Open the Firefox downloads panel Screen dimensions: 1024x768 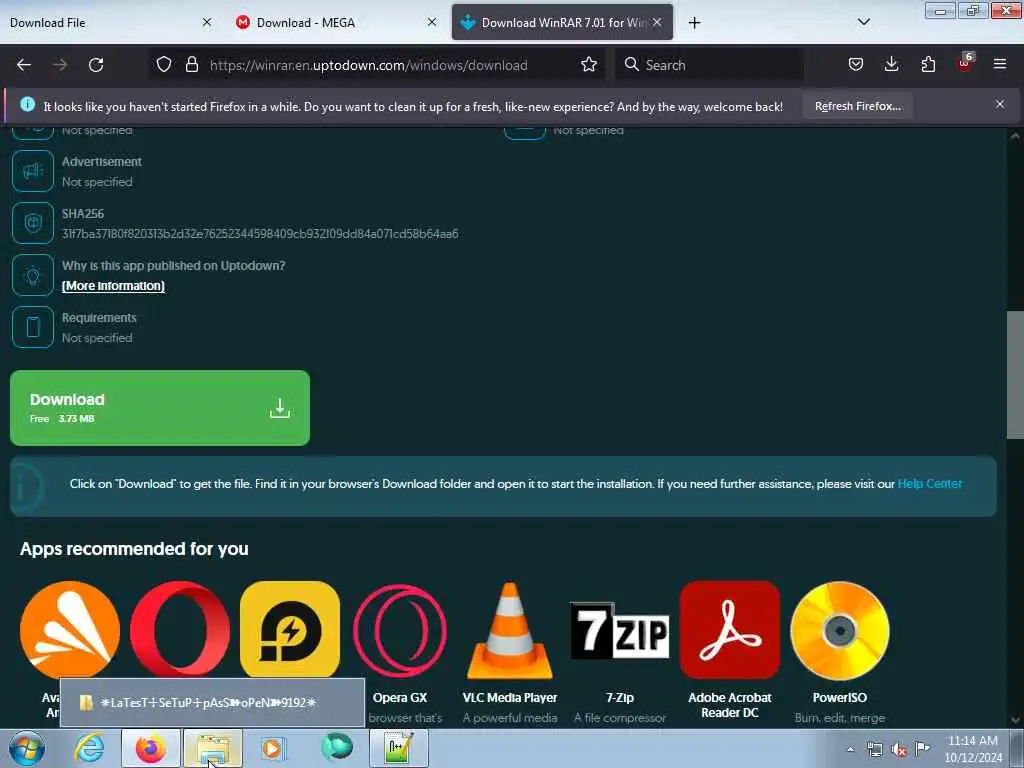click(x=891, y=64)
